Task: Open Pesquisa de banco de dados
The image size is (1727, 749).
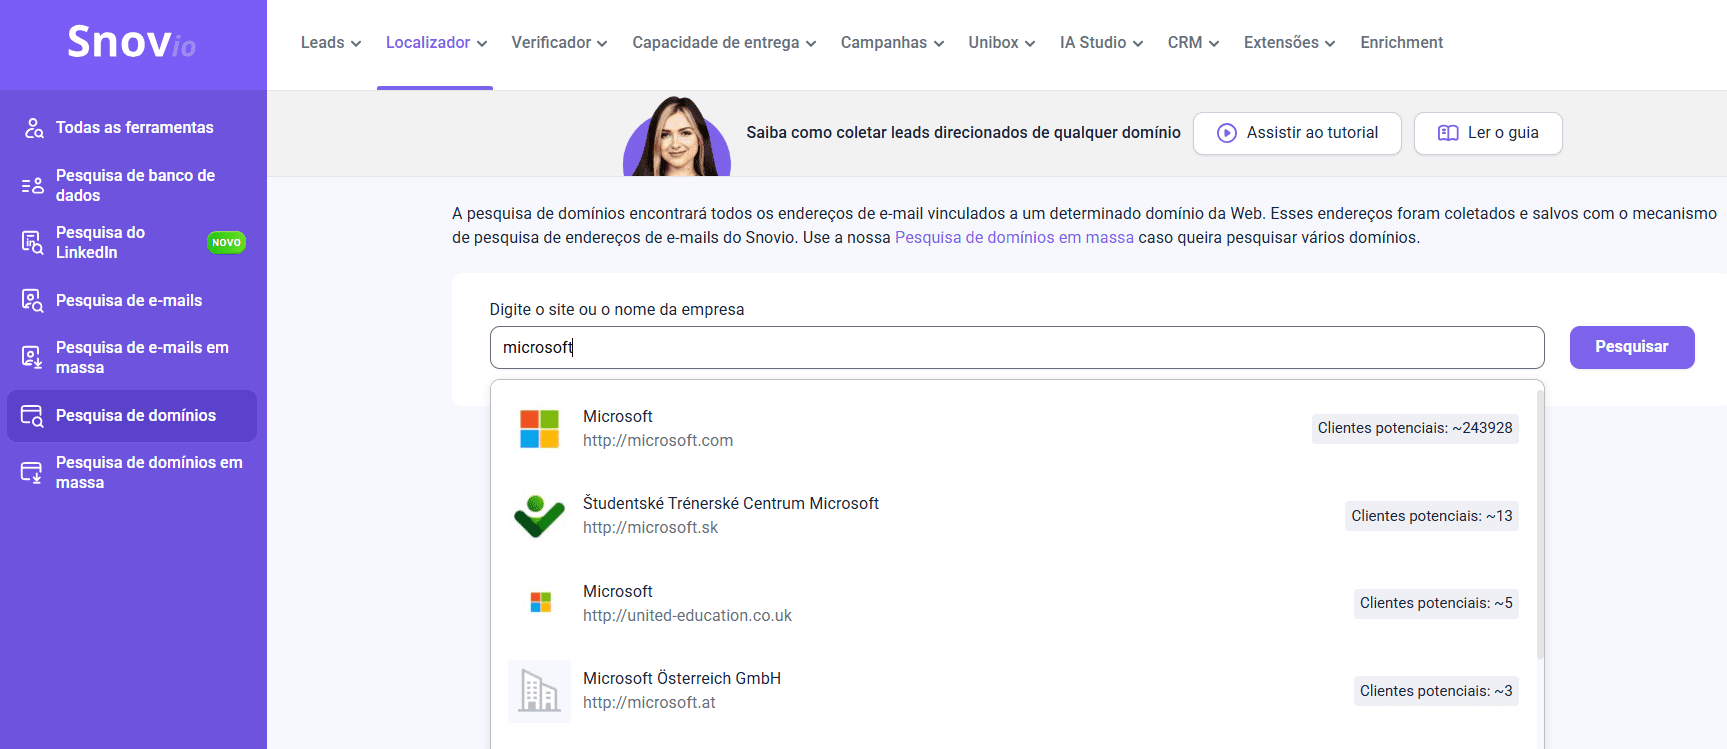Action: pos(132,185)
